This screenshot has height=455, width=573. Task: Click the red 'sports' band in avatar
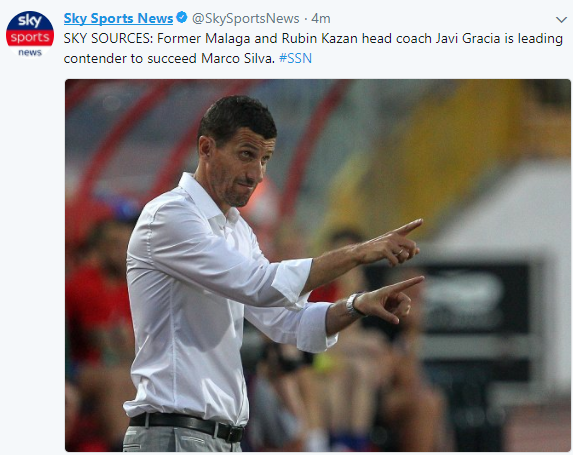pyautogui.click(x=30, y=38)
